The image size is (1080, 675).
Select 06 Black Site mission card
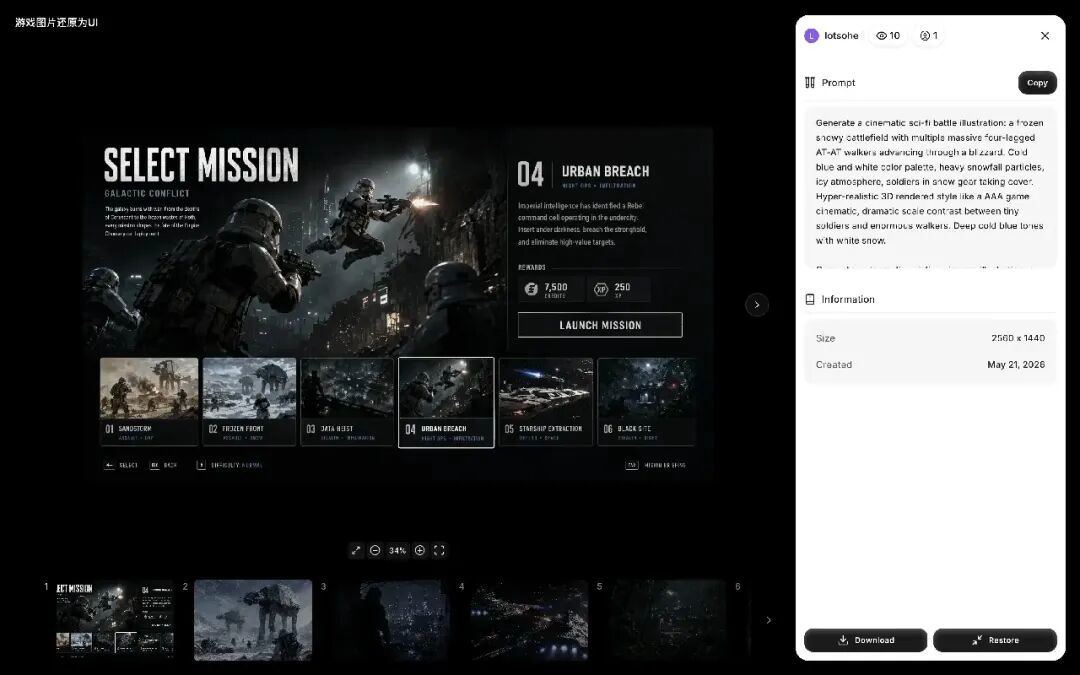646,402
